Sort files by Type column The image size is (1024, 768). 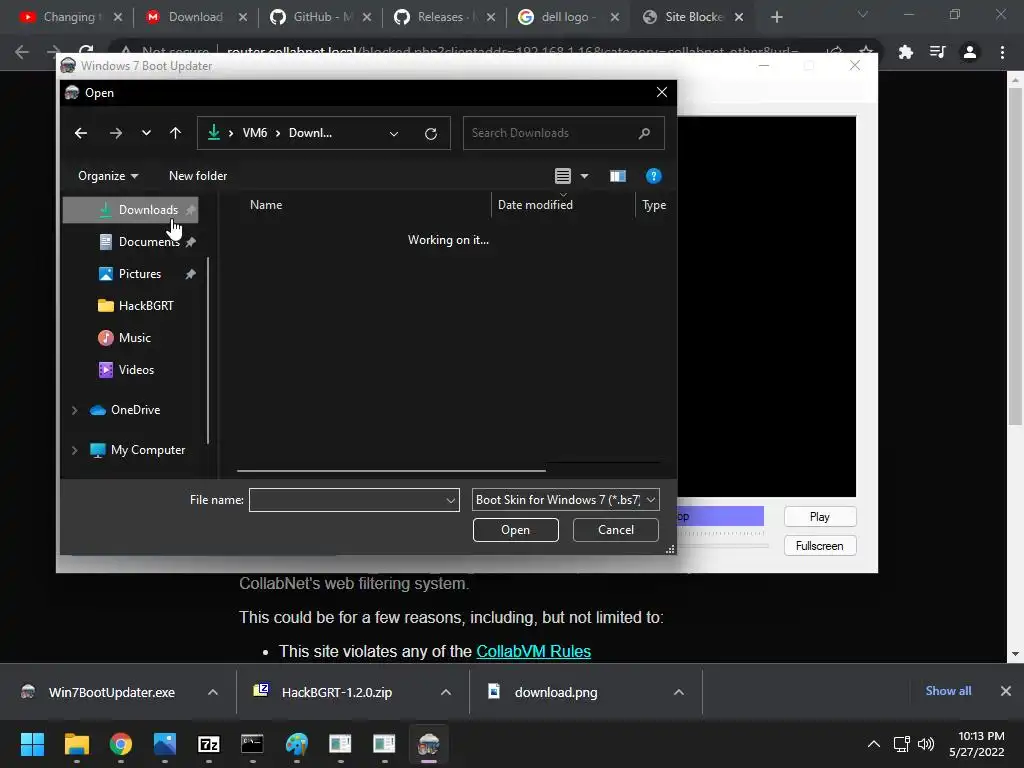(x=654, y=205)
